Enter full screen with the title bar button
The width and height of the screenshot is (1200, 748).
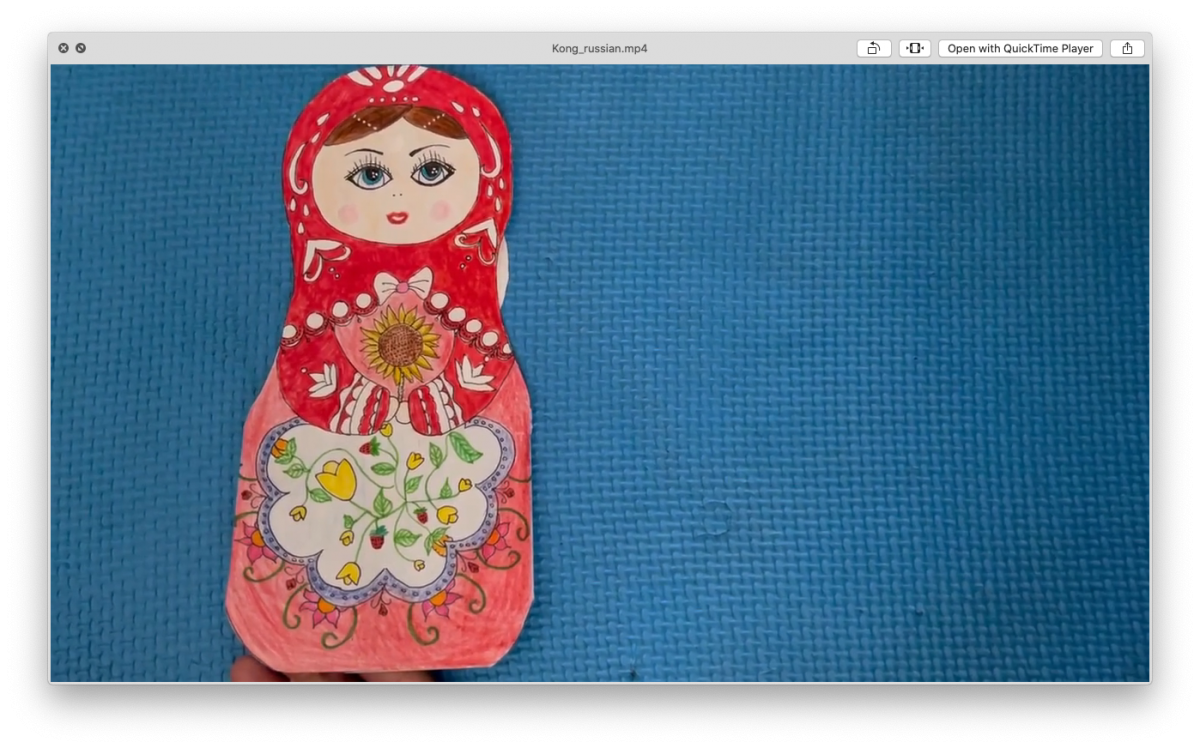click(81, 48)
